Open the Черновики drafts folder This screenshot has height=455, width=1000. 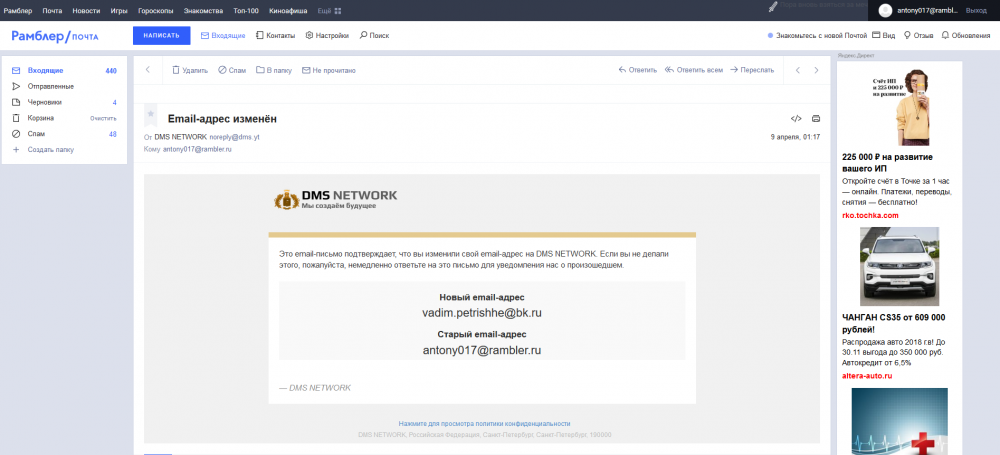coord(45,102)
